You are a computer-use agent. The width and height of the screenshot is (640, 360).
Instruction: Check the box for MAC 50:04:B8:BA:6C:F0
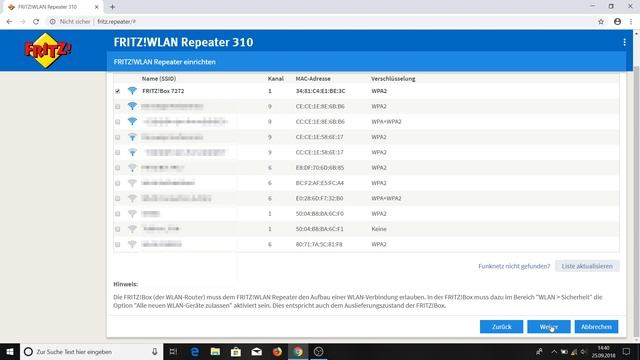pyautogui.click(x=118, y=214)
